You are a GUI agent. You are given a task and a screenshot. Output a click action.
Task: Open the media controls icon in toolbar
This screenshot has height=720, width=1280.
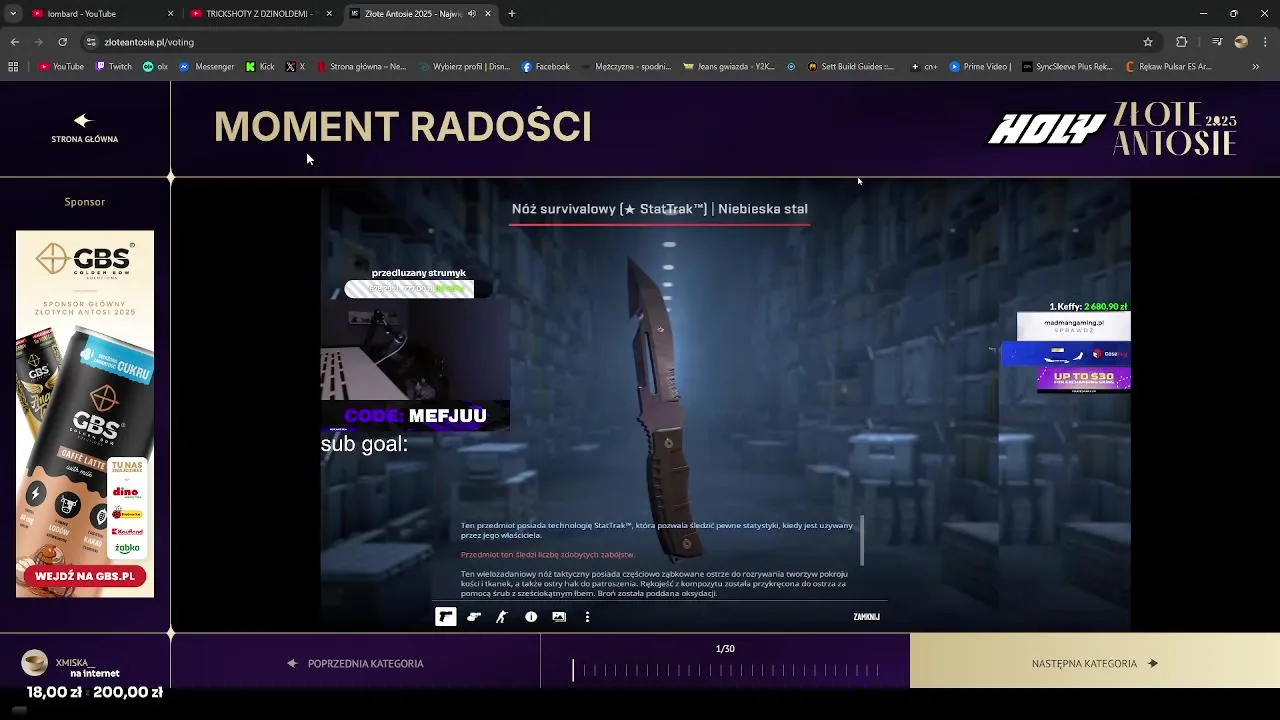click(x=1217, y=42)
